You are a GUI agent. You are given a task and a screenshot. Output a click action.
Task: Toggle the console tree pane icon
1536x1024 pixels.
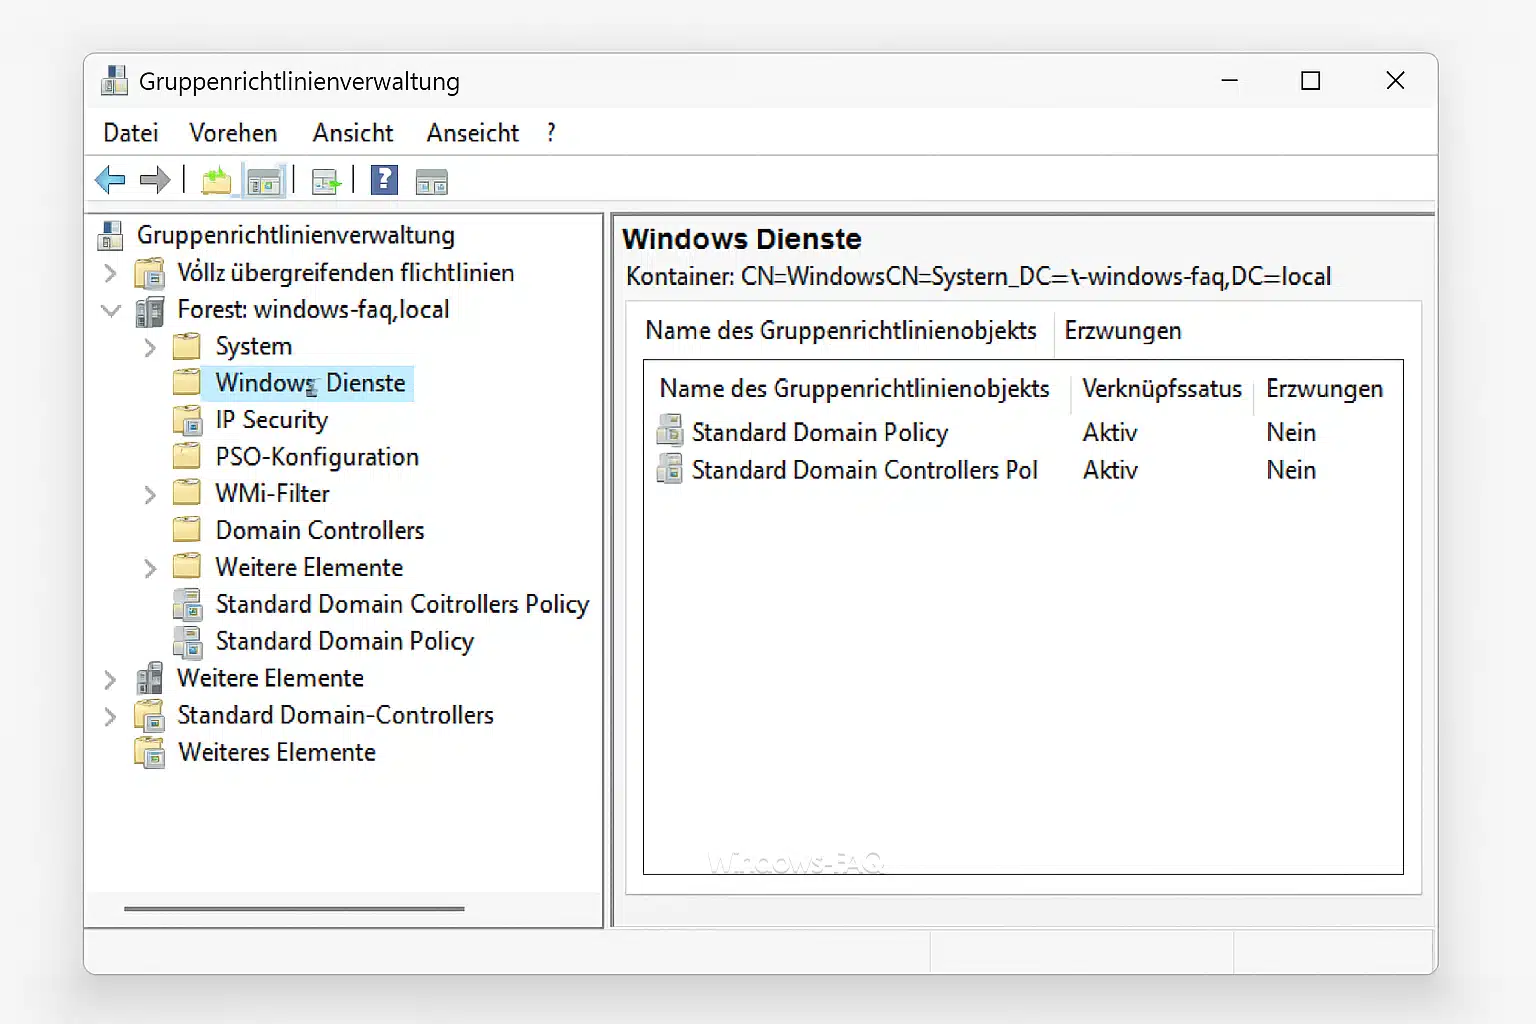pos(265,181)
